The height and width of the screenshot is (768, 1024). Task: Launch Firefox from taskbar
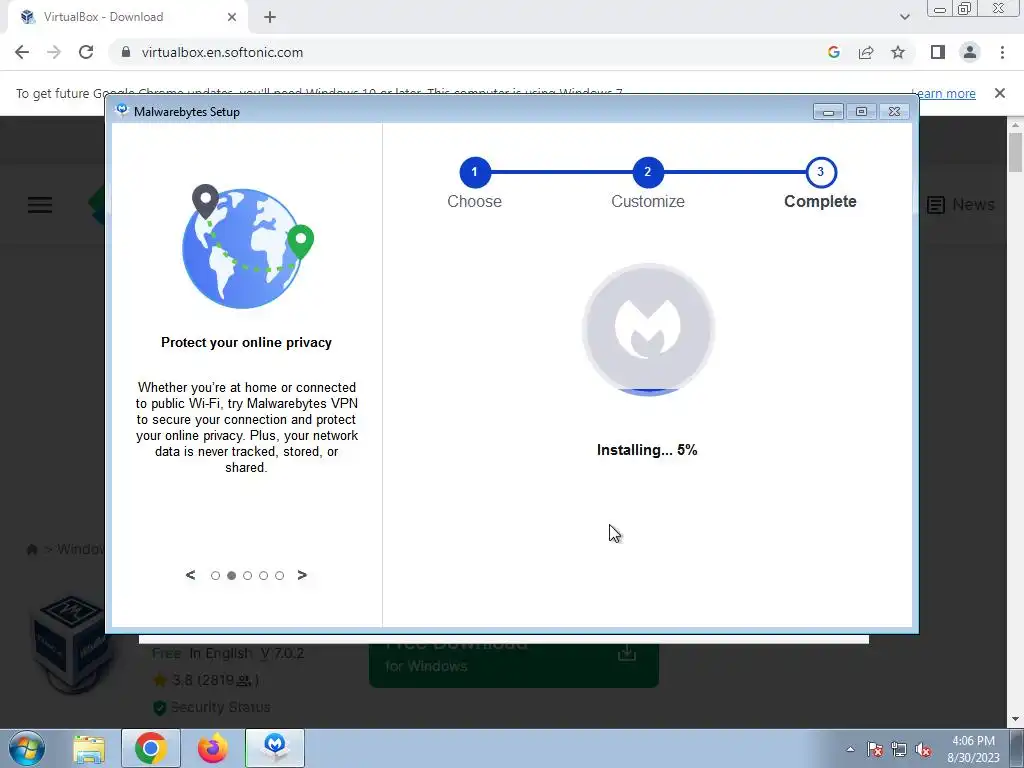click(x=213, y=748)
